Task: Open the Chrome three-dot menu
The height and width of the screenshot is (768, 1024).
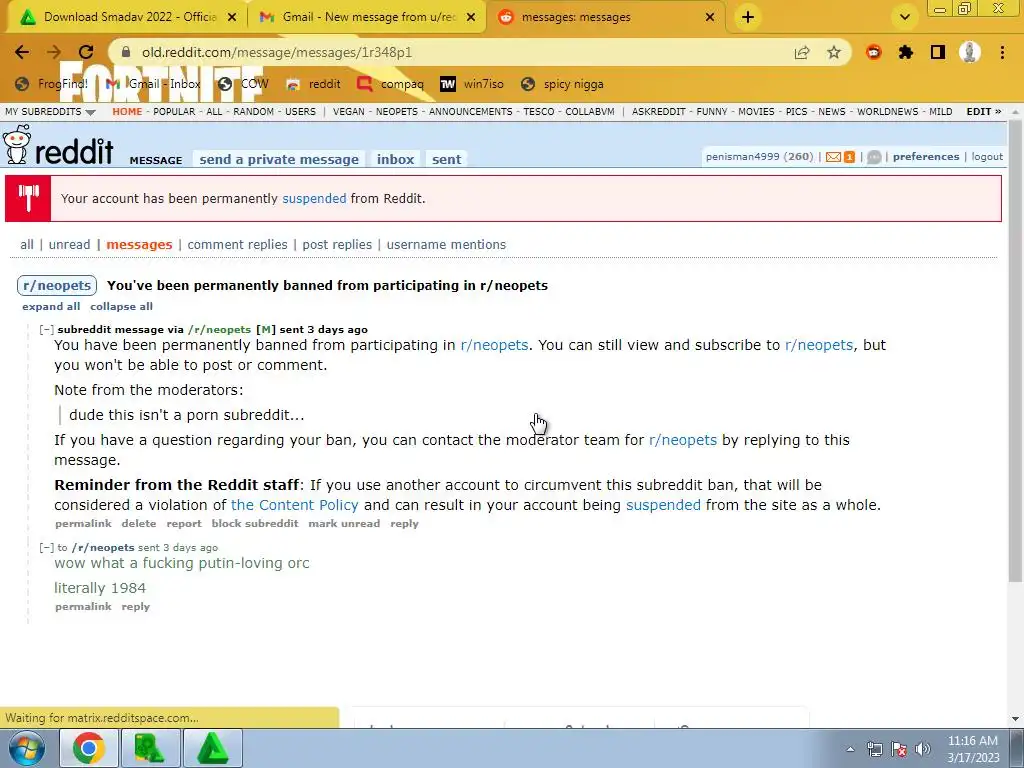Action: [1002, 52]
